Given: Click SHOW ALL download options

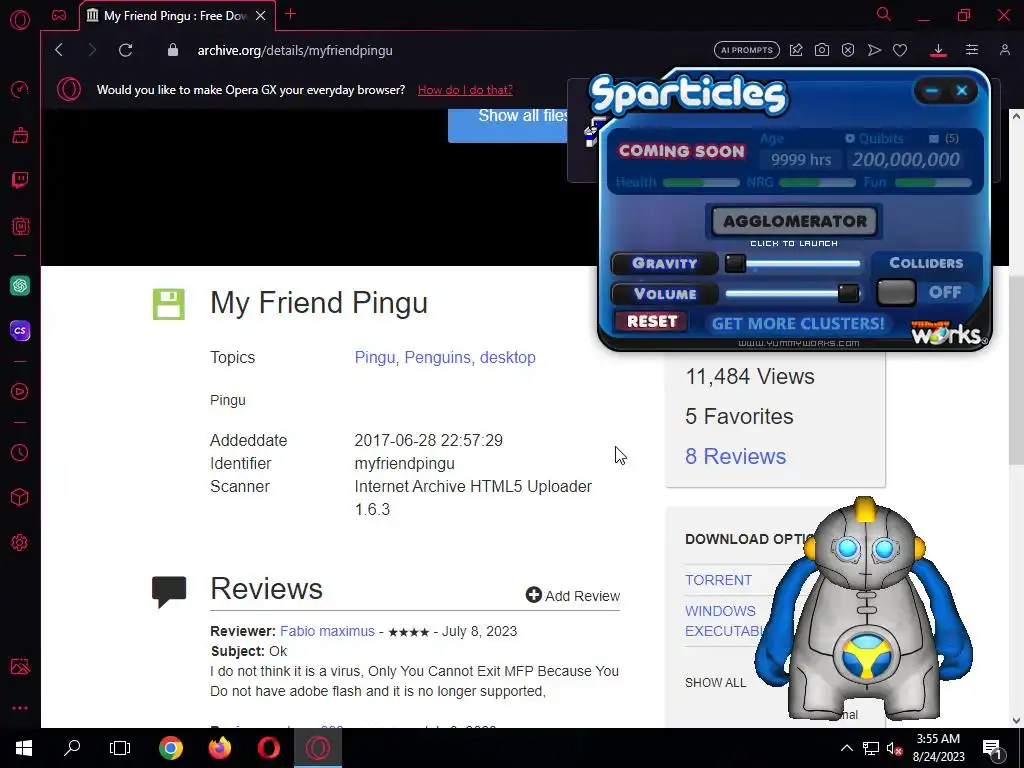Looking at the screenshot, I should pos(715,682).
